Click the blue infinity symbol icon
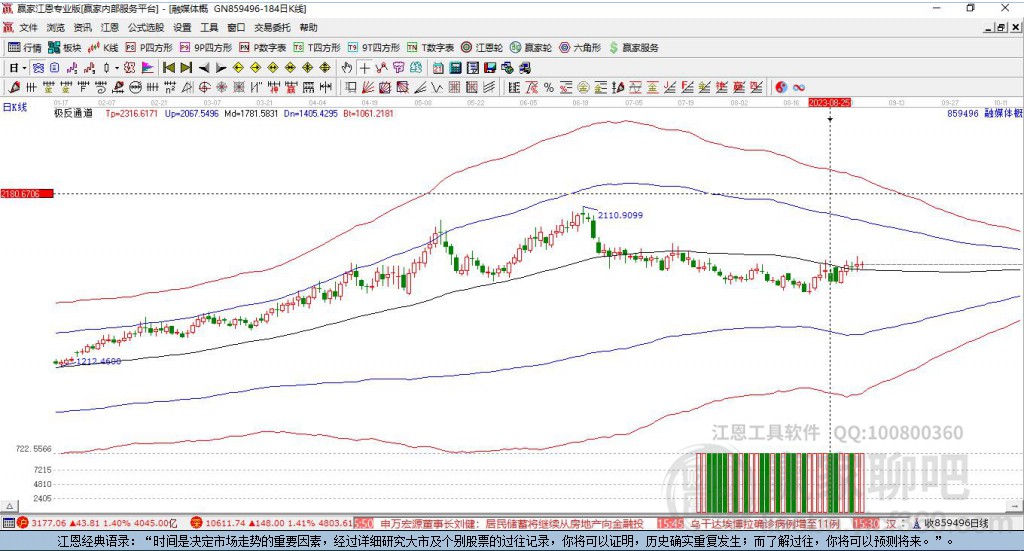The width and height of the screenshot is (1024, 551). [799, 87]
